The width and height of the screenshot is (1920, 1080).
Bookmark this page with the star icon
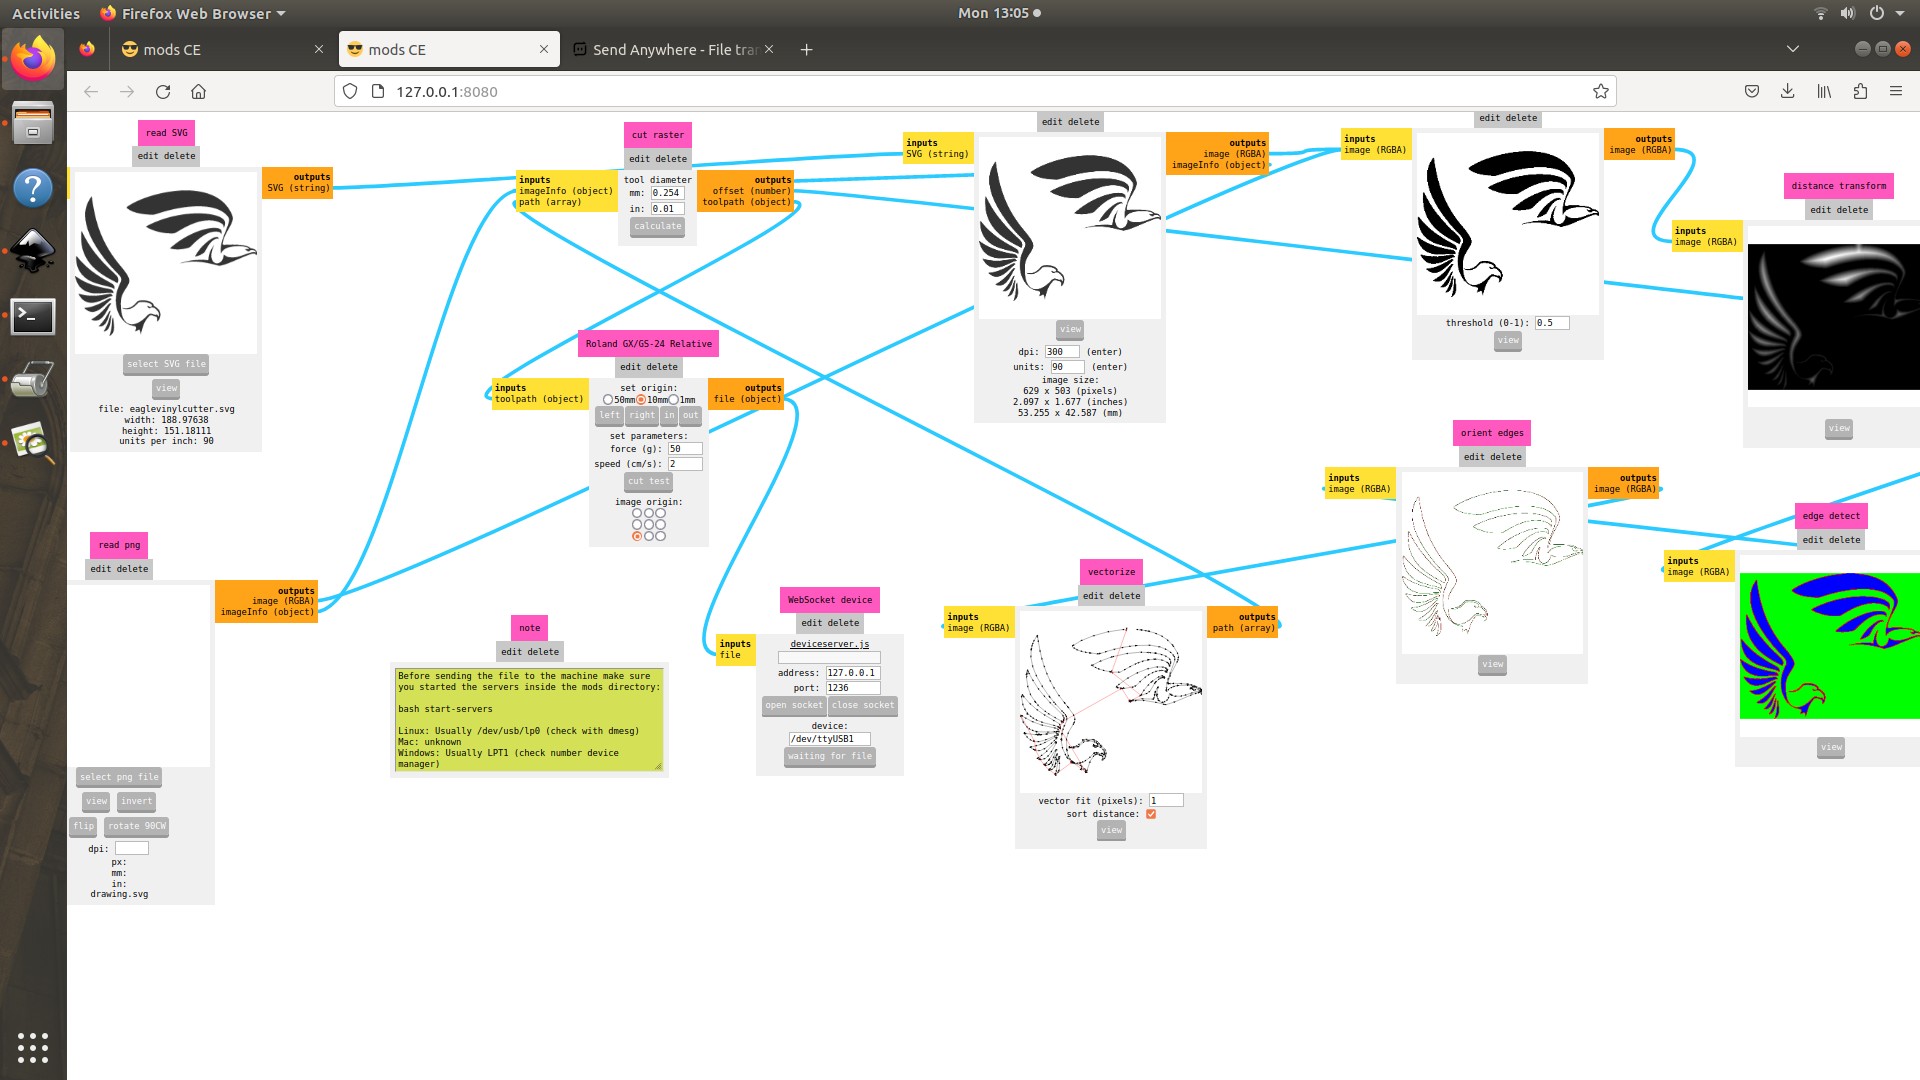1600,91
